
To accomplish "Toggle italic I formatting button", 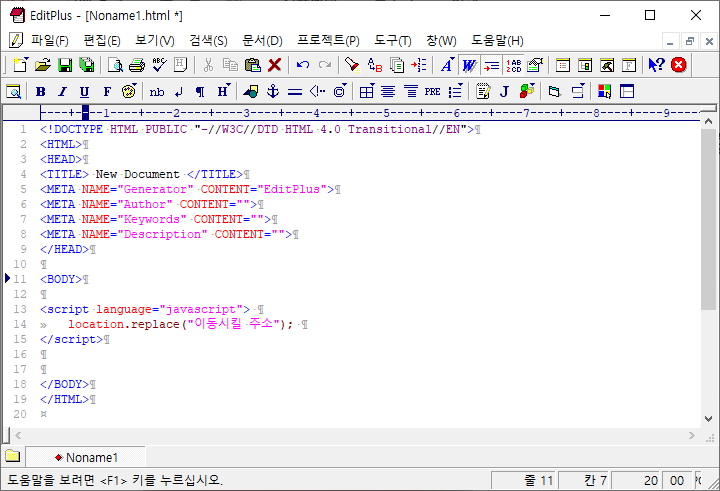I will point(62,91).
